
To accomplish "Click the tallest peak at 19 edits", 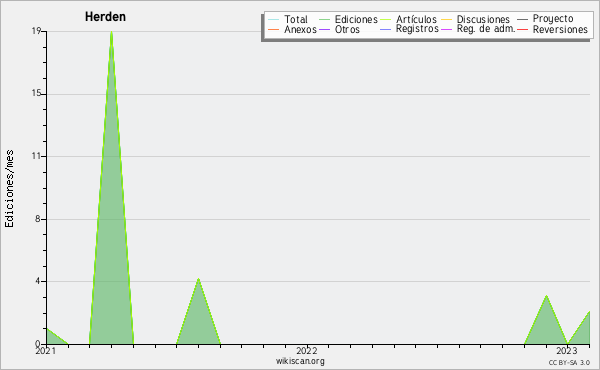I will (111, 33).
